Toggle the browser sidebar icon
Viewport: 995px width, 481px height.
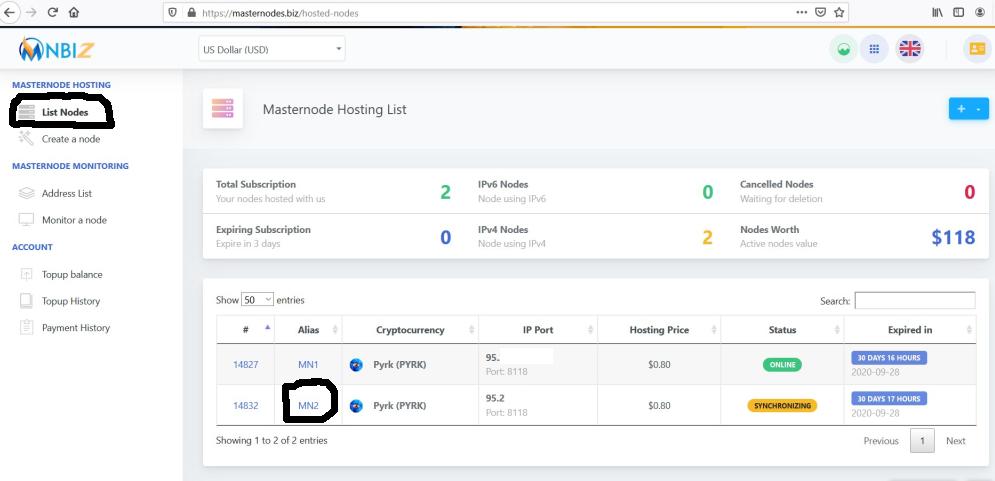click(x=958, y=12)
